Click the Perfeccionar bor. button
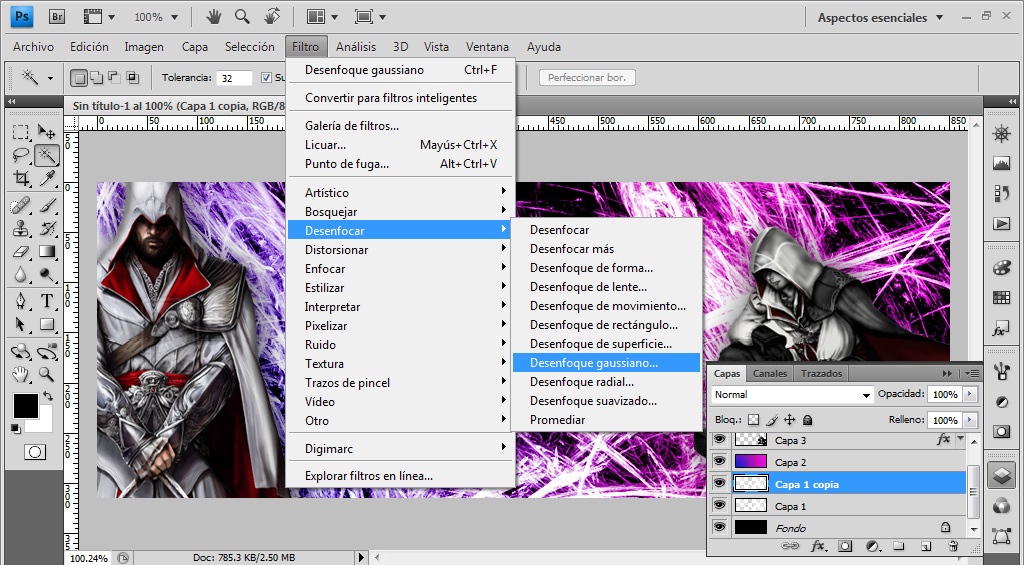Viewport: 1024px width, 565px height. coord(587,78)
